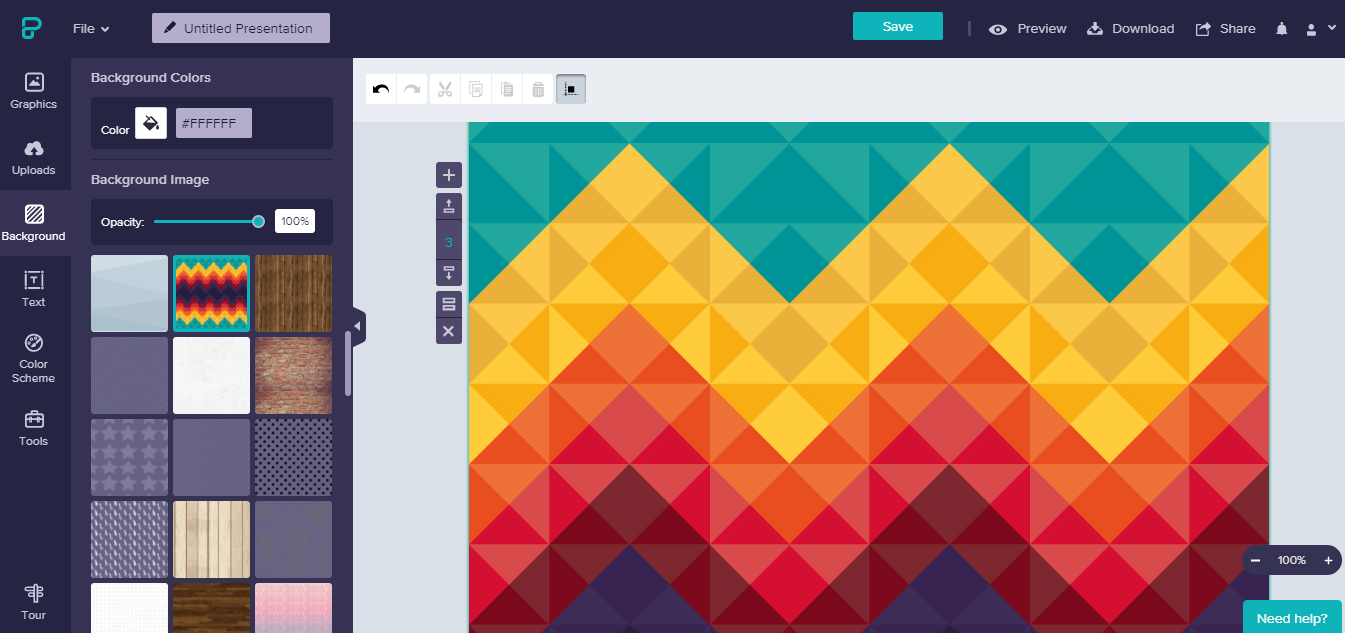Open the File dropdown menu
Image resolution: width=1345 pixels, height=633 pixels.
click(x=91, y=29)
